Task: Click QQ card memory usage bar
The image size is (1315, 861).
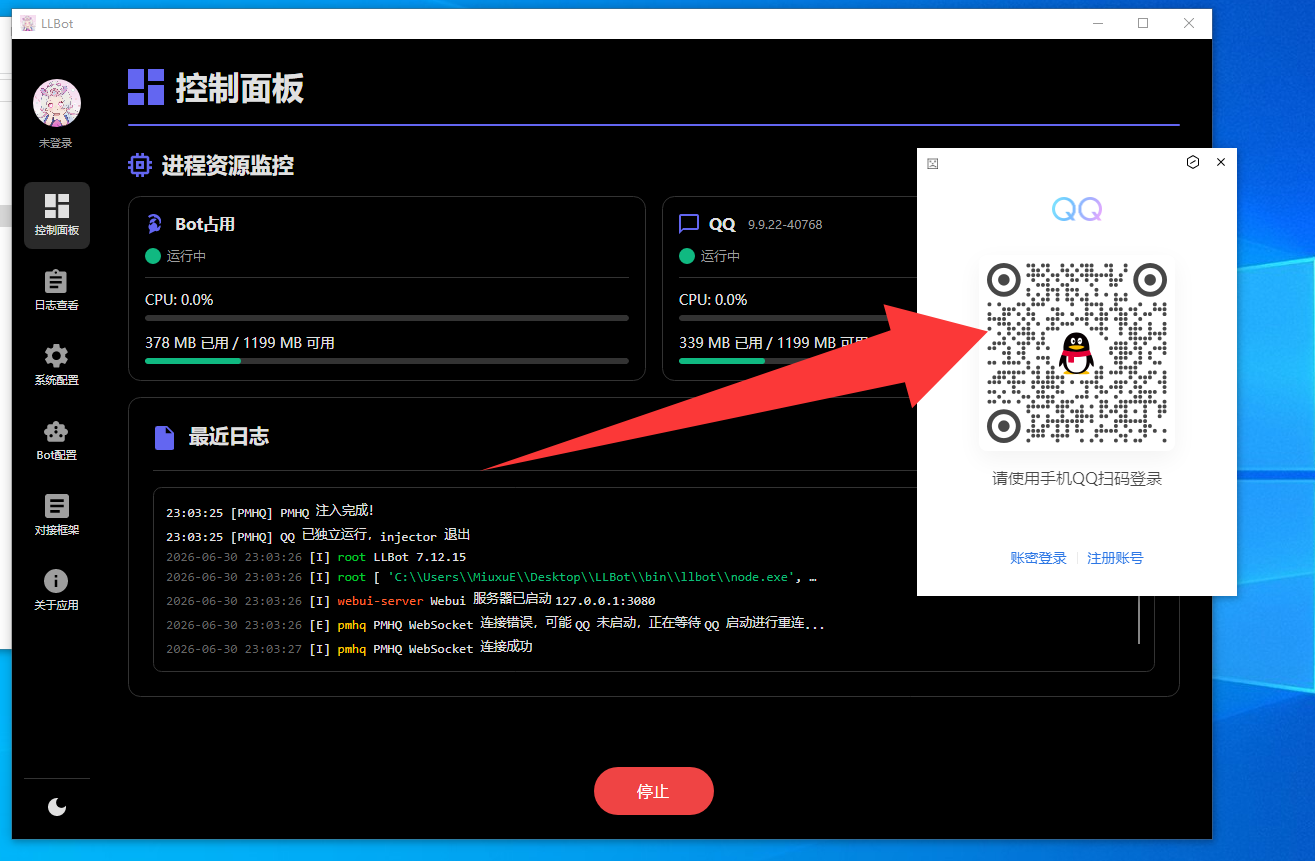Action: pos(797,361)
